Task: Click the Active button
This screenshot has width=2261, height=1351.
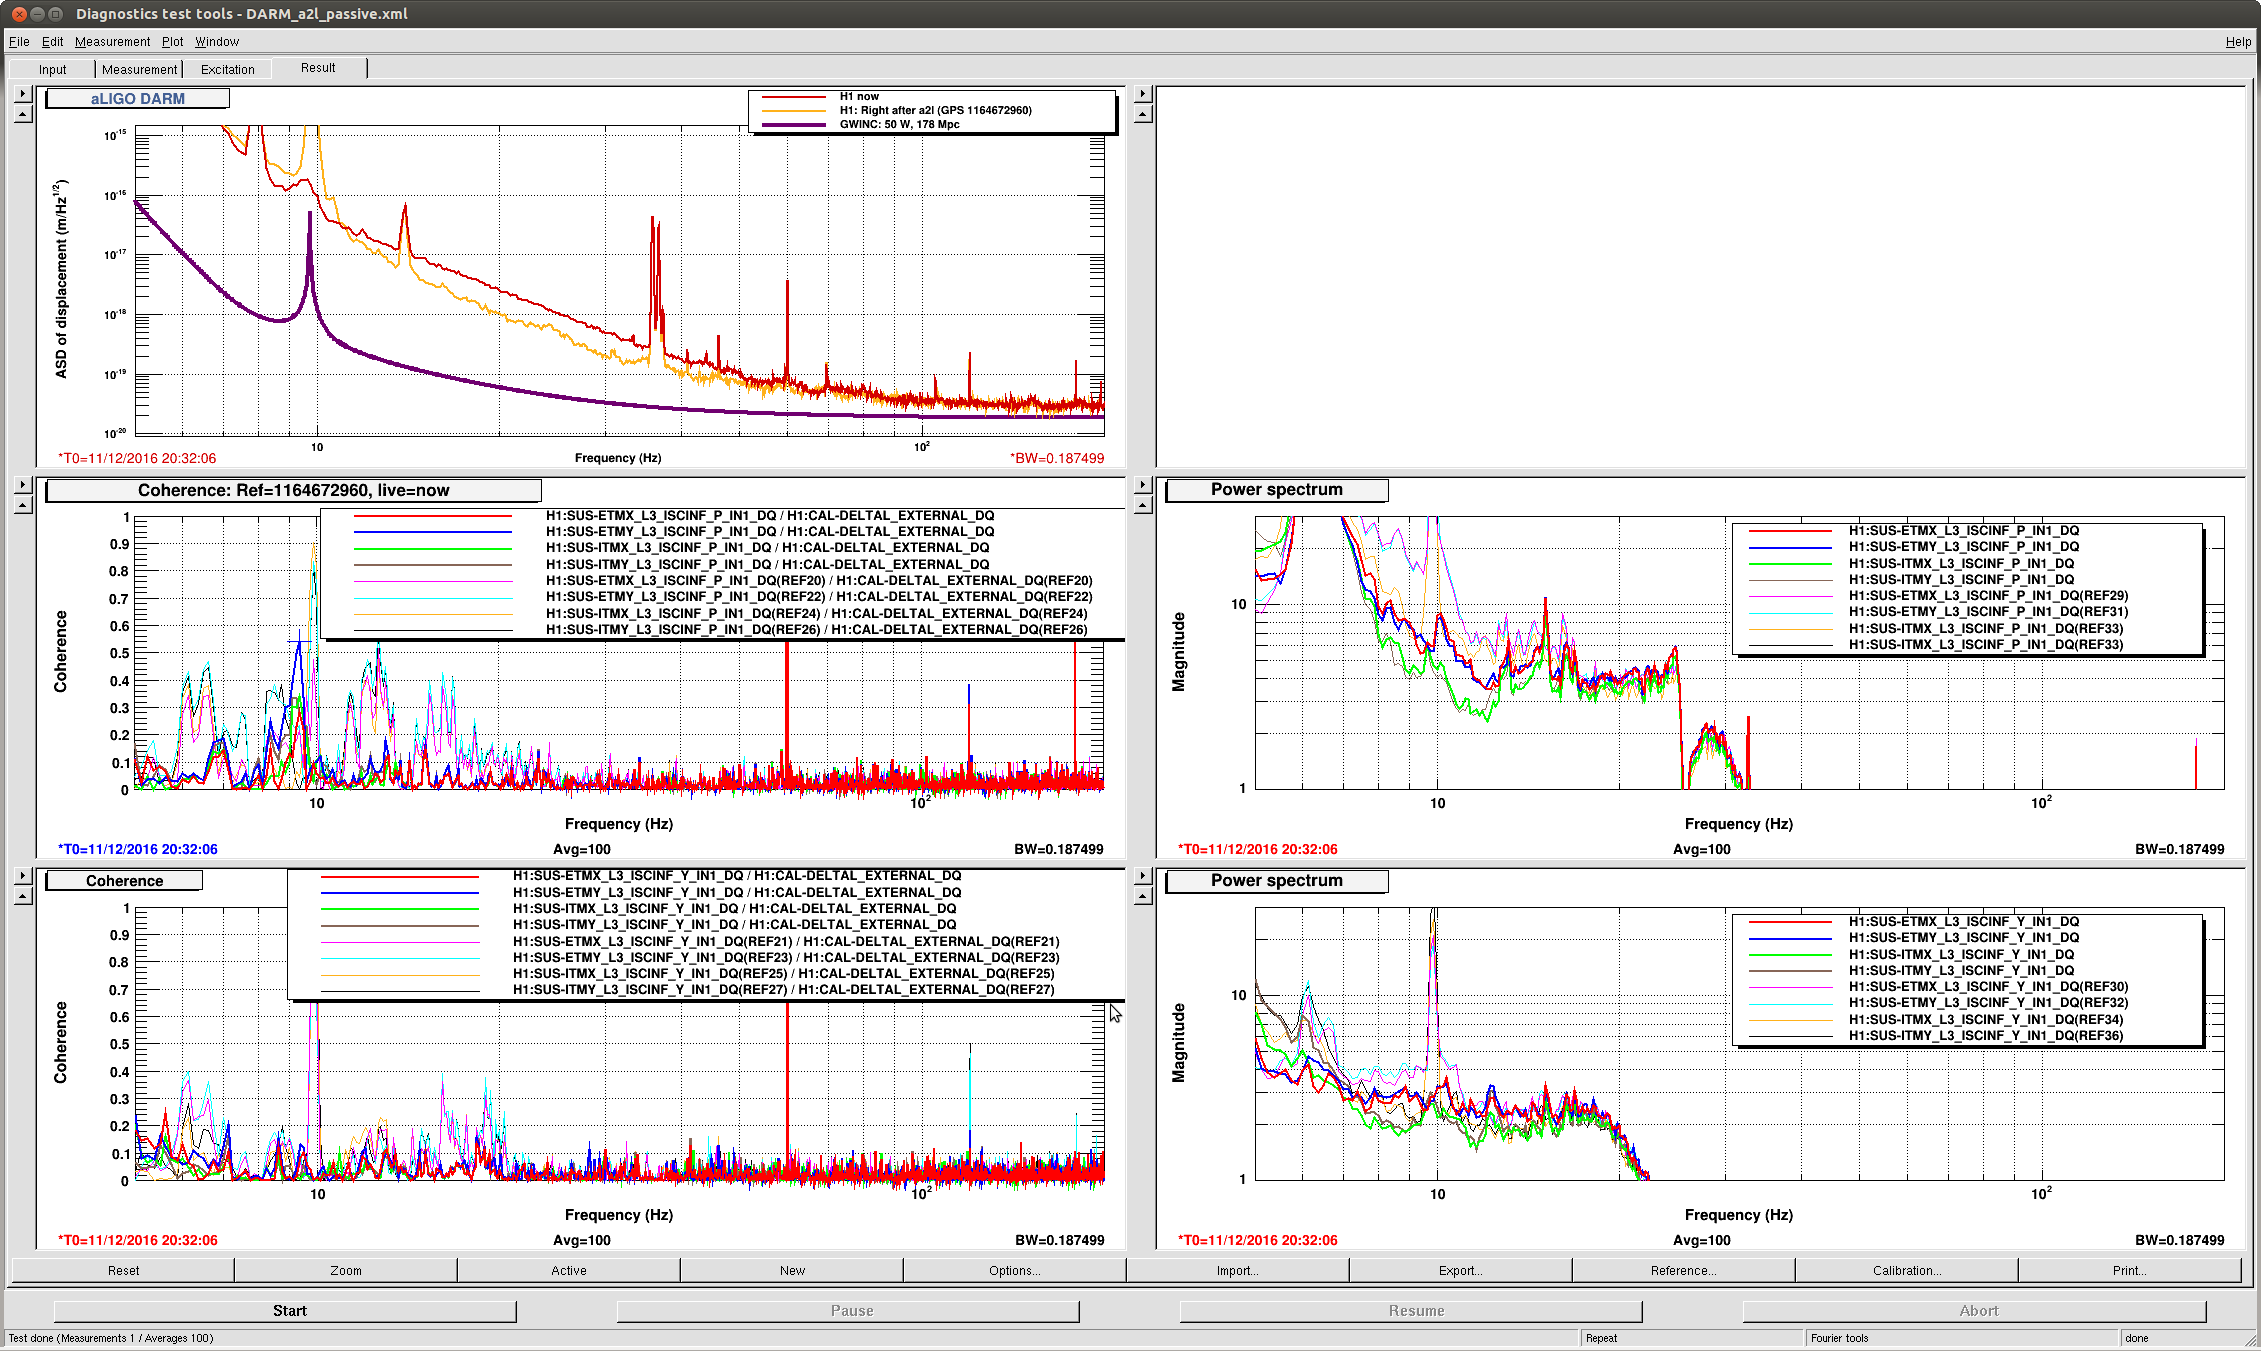Action: [x=569, y=1270]
